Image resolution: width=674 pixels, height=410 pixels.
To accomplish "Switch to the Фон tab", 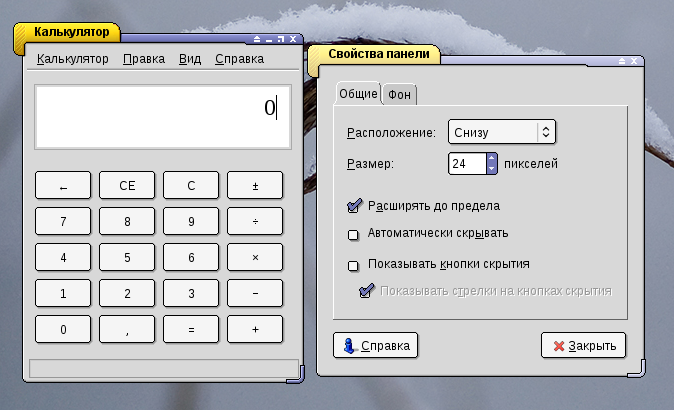I will (399, 95).
